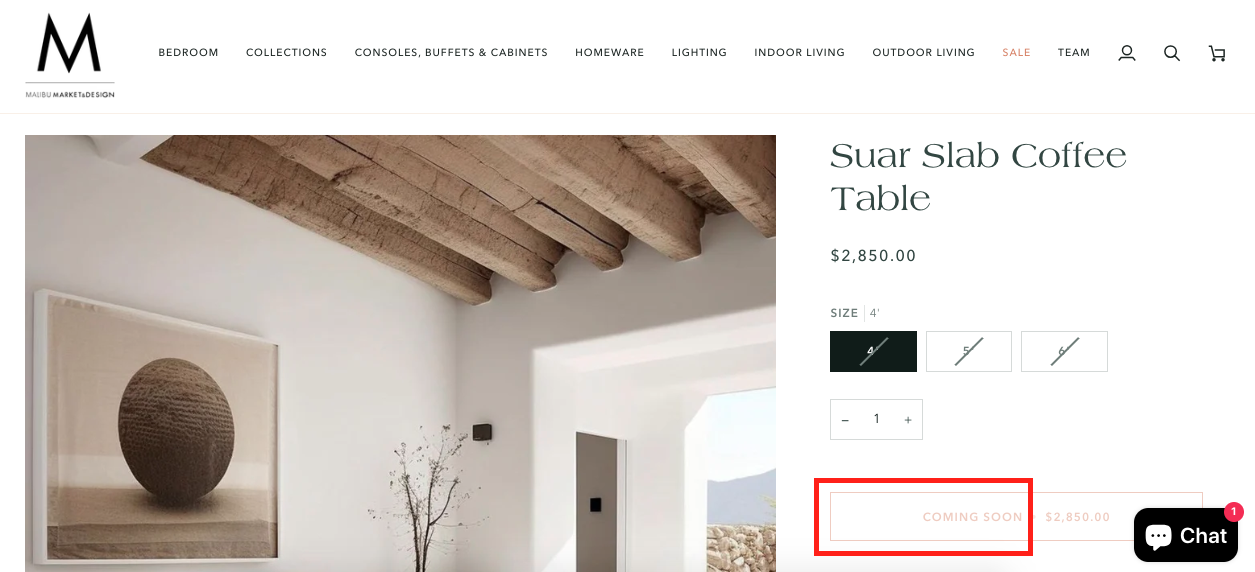The image size is (1255, 572).
Task: Click the quantity input field
Action: click(877, 420)
